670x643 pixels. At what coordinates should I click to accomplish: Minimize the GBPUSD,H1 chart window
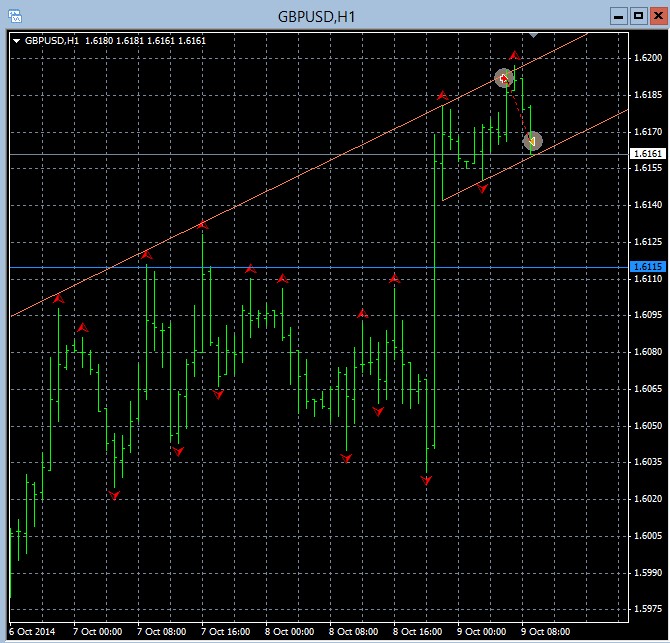(x=618, y=17)
